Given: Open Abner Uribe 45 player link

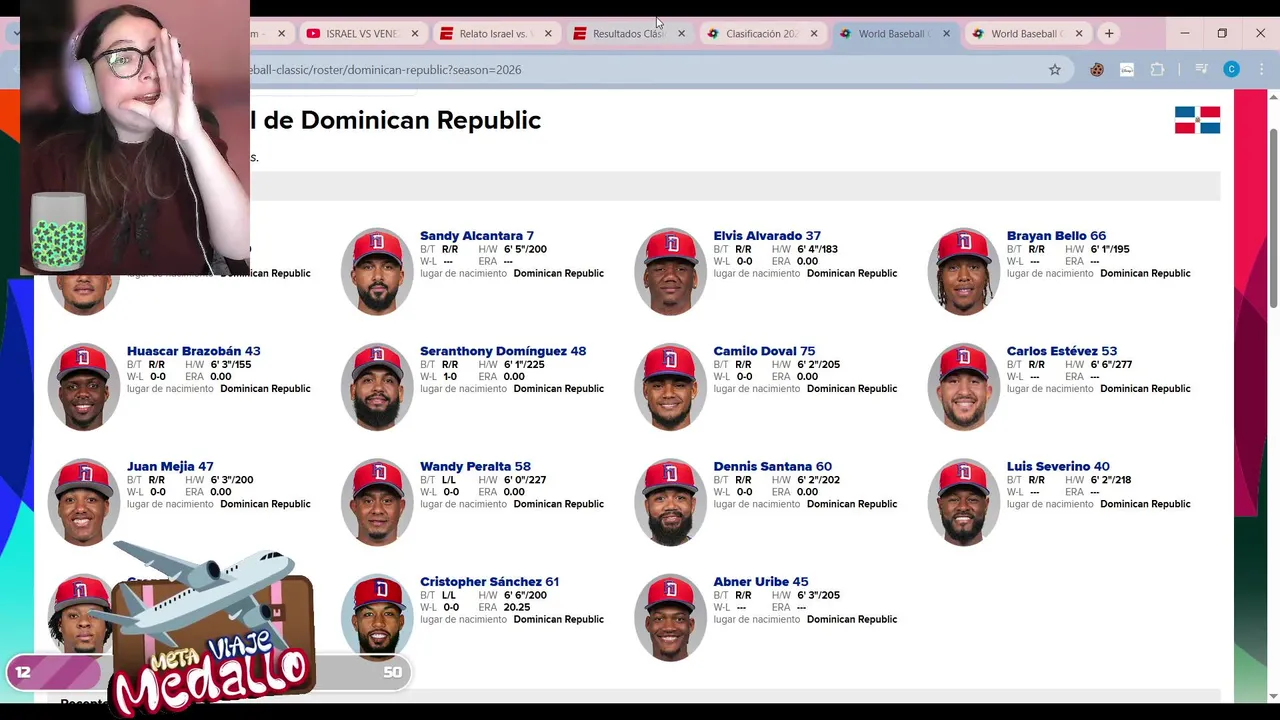Looking at the screenshot, I should pos(761,581).
